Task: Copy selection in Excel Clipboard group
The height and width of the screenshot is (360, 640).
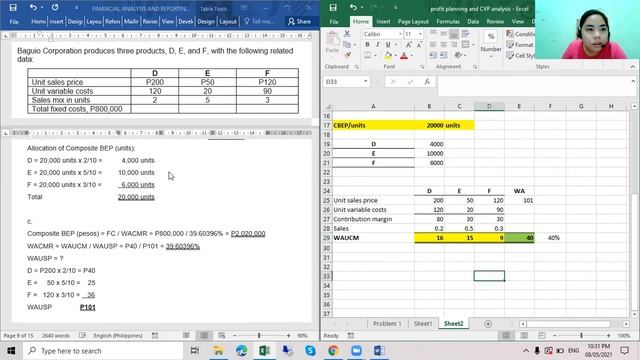Action: pos(347,44)
